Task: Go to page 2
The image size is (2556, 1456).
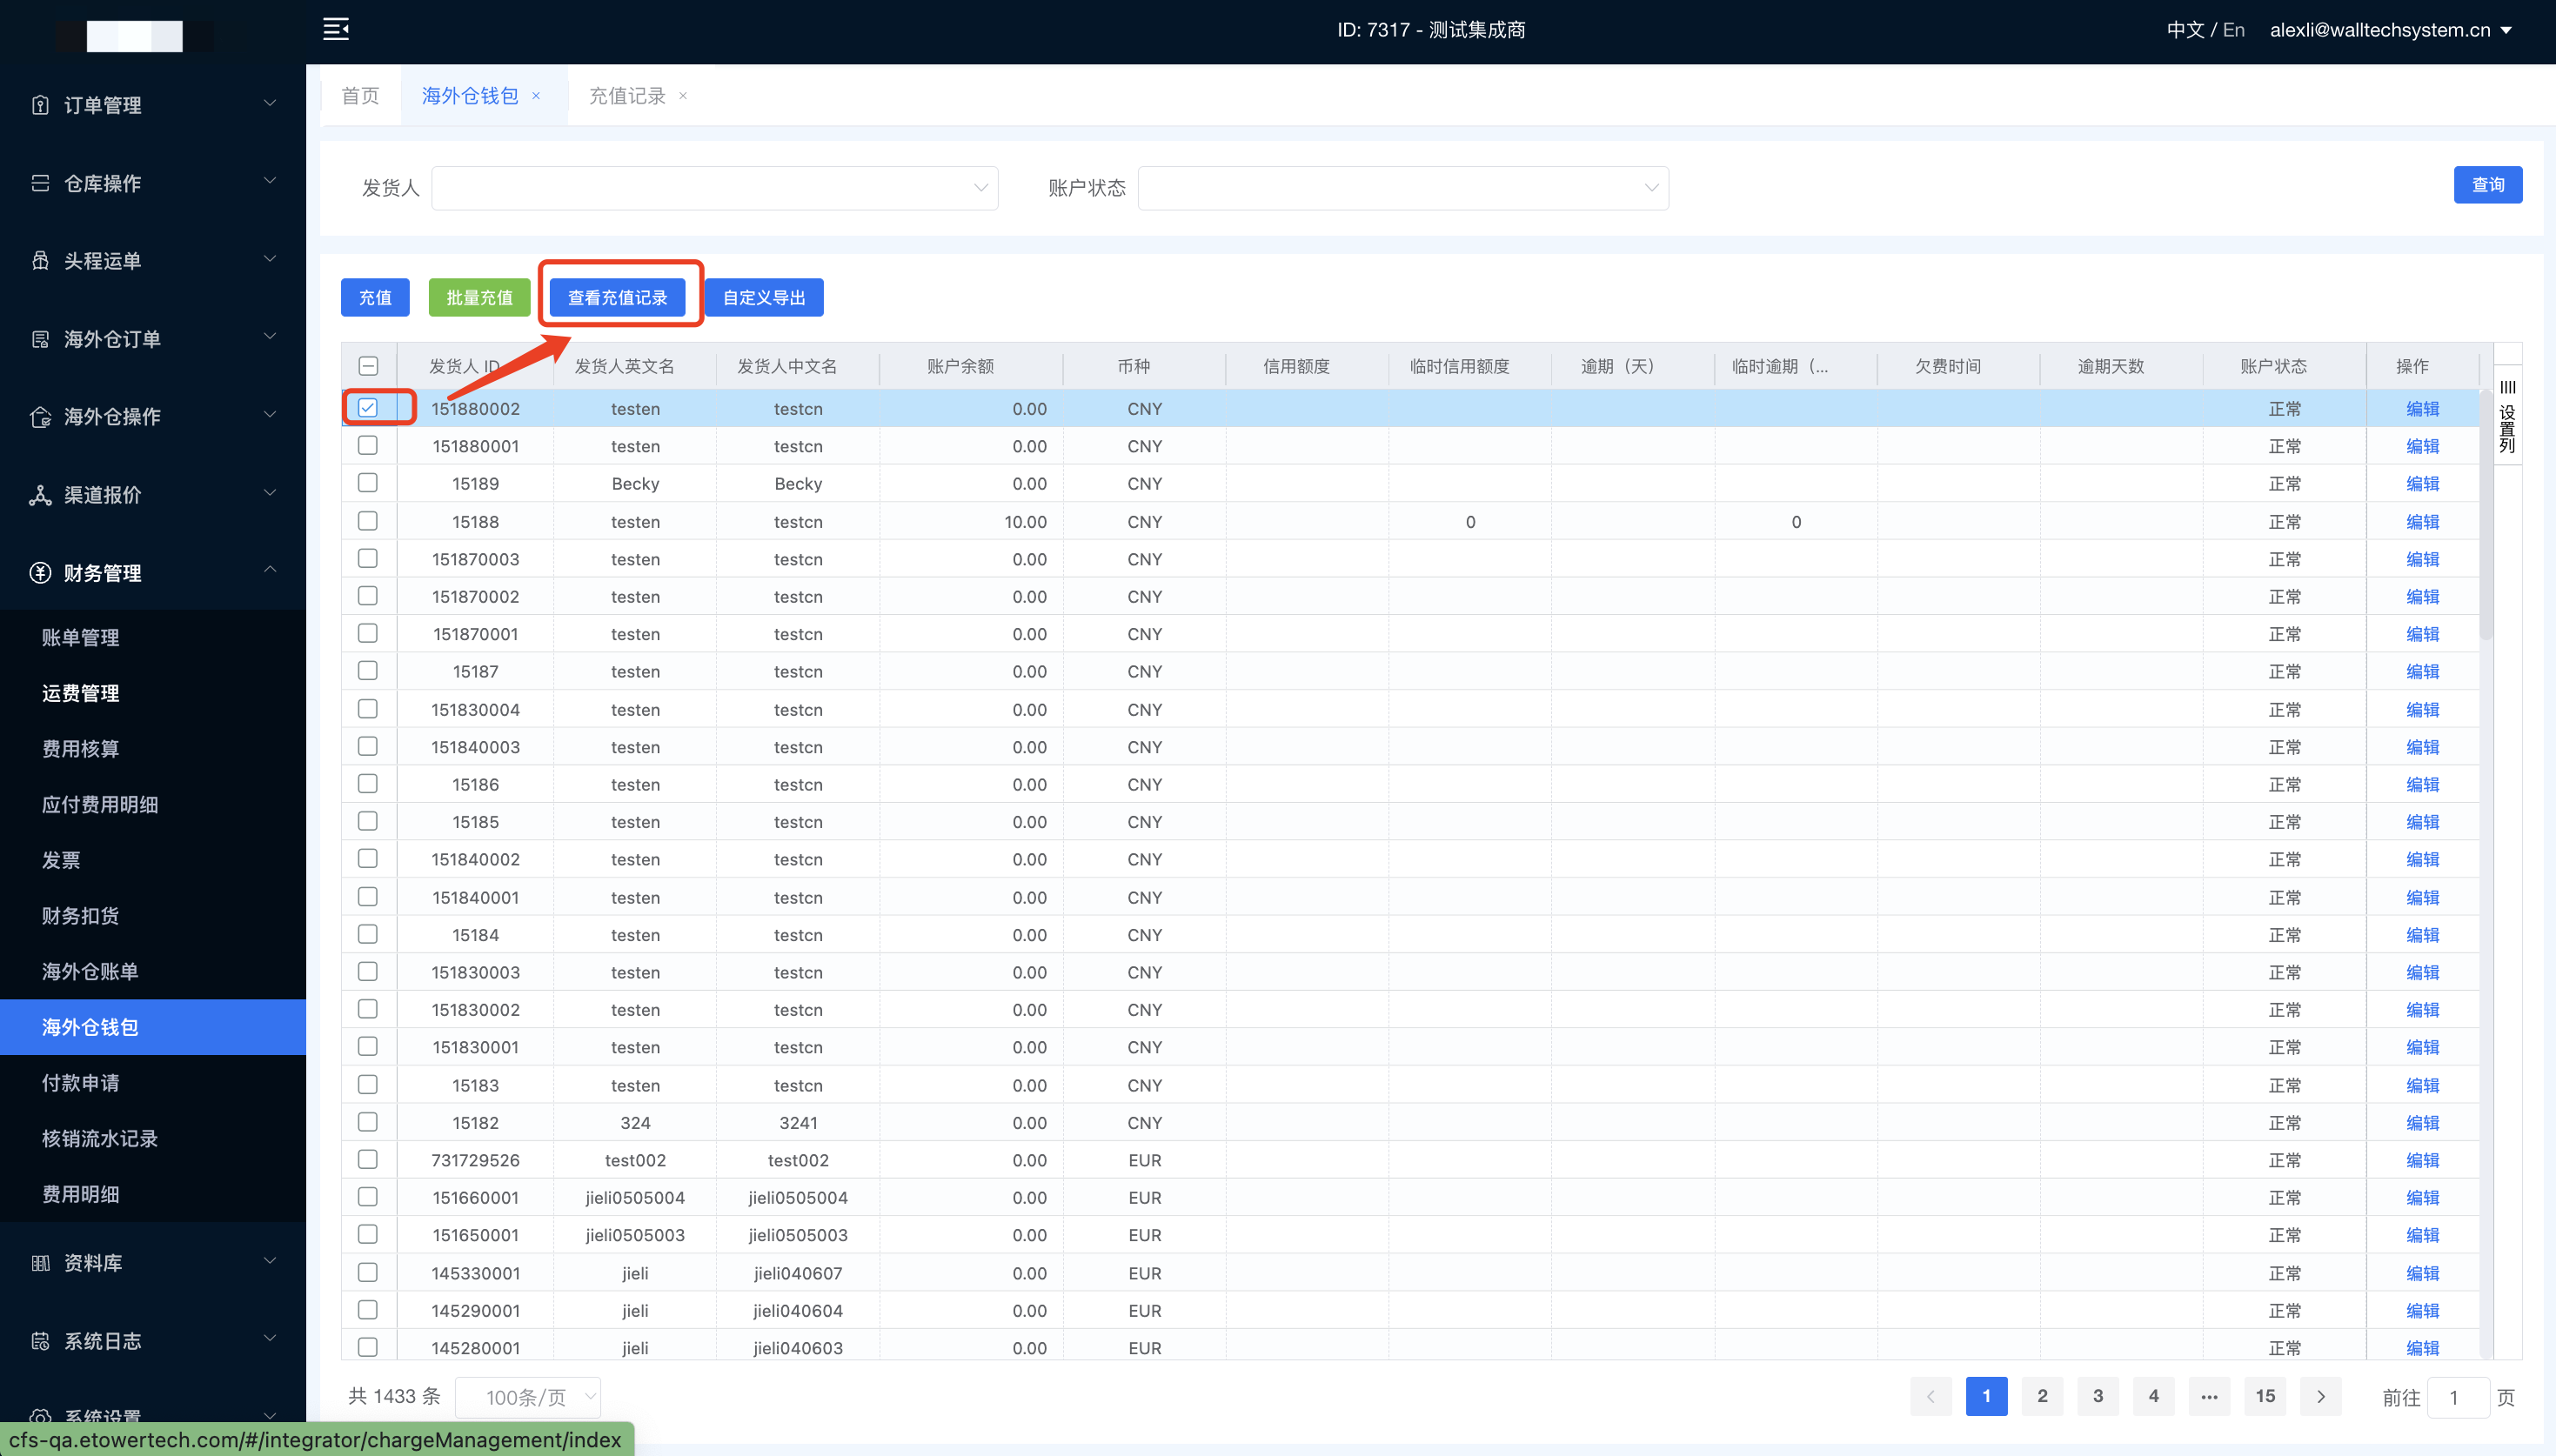Action: tap(2042, 1397)
